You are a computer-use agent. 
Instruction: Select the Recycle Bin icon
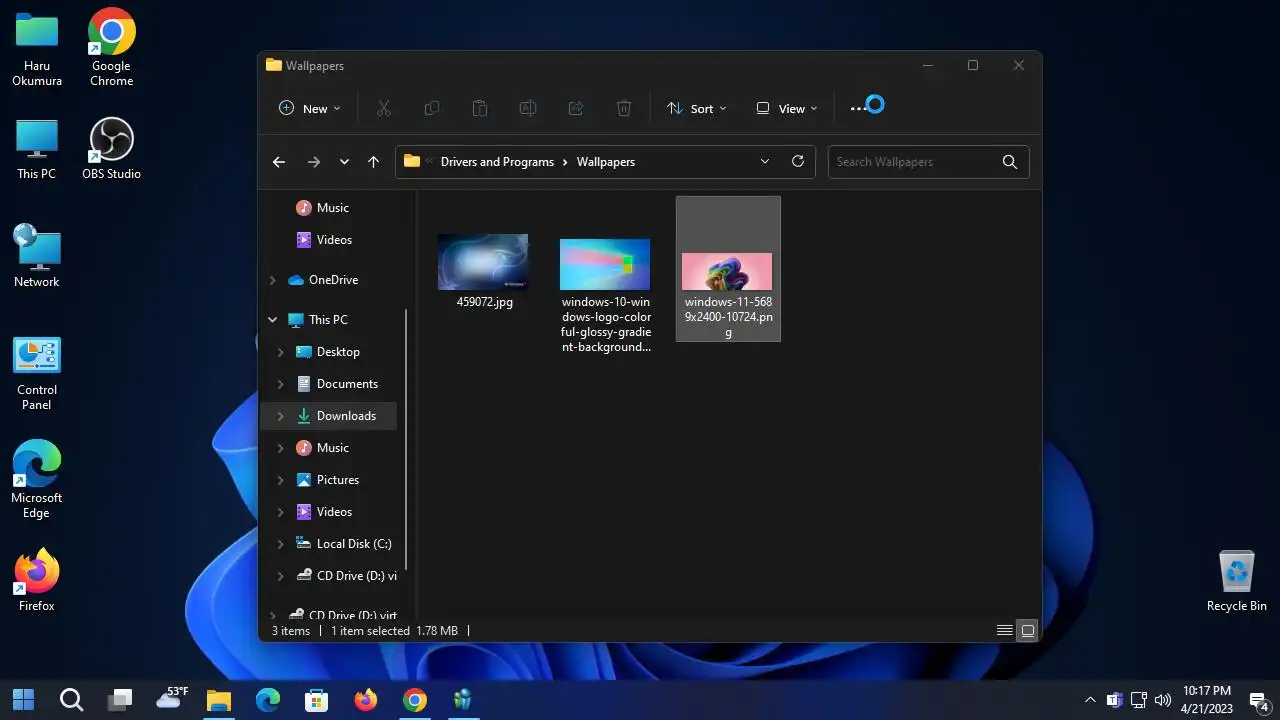pyautogui.click(x=1237, y=580)
